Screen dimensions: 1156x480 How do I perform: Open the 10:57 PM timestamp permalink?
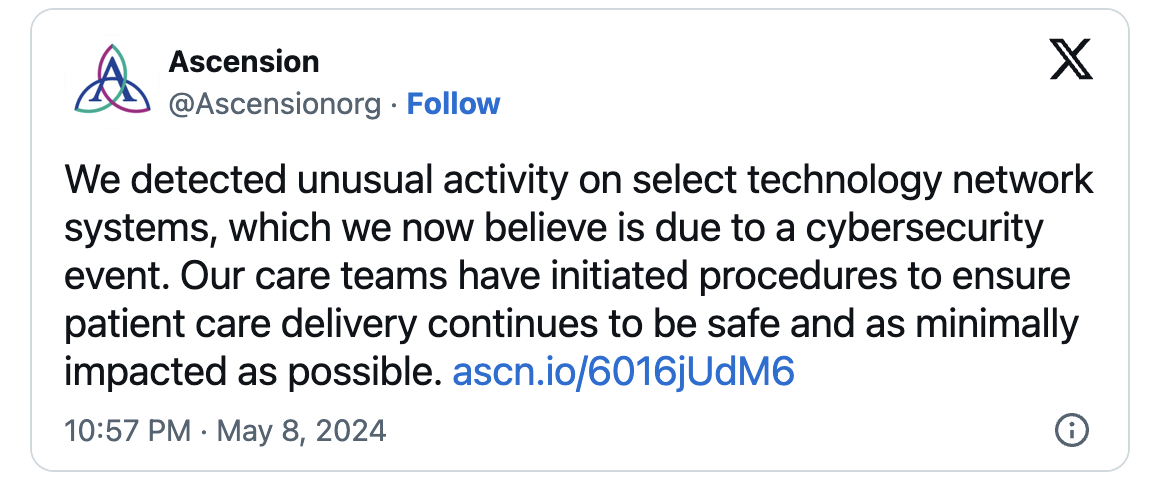(x=128, y=431)
